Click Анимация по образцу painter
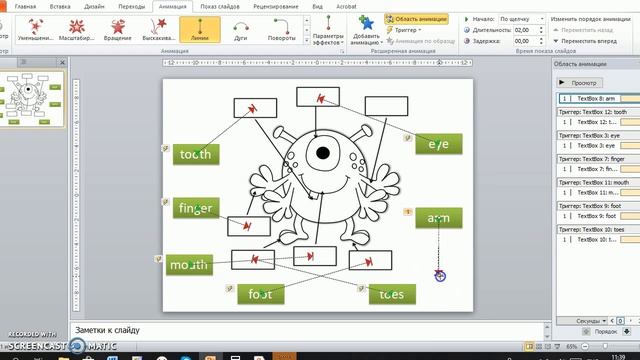The image size is (640, 360). (x=420, y=41)
